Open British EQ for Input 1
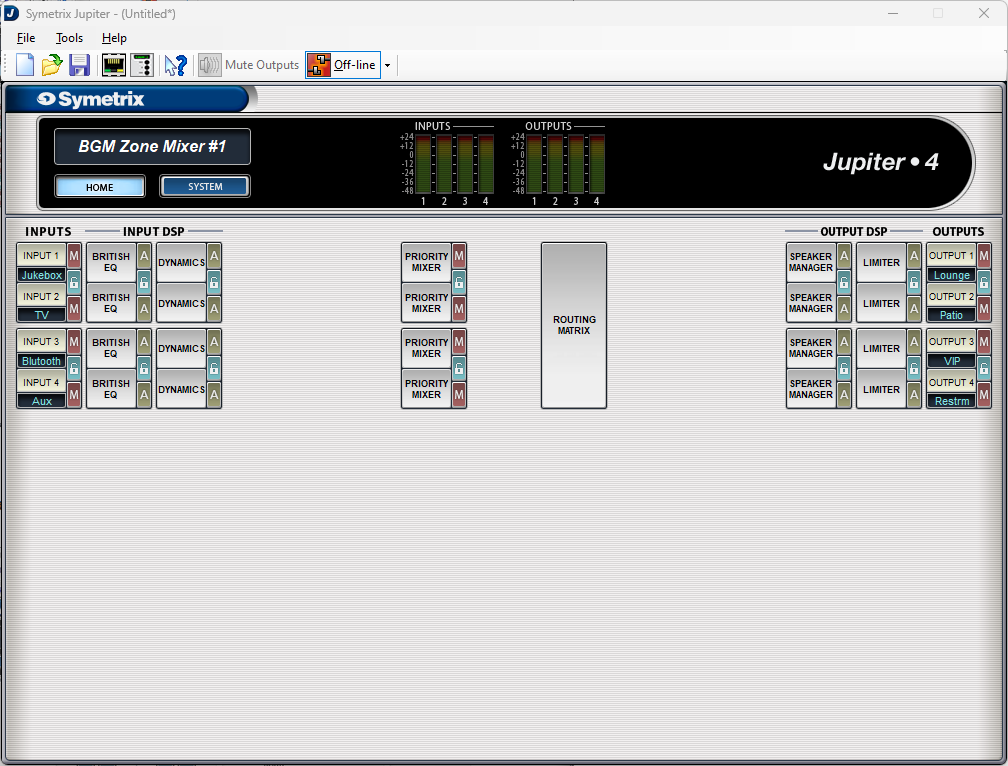 (x=111, y=262)
